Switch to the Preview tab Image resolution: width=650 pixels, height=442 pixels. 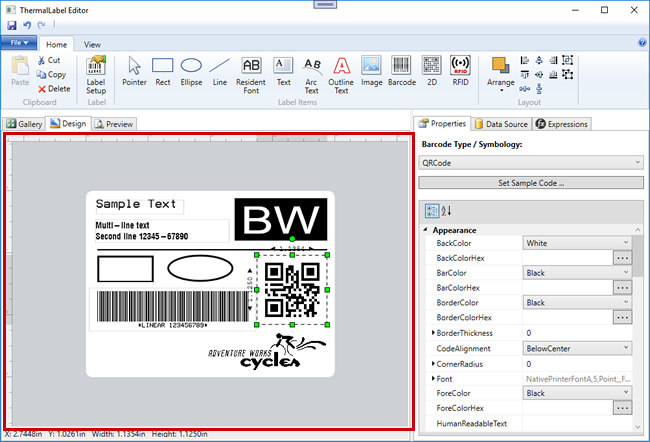pyautogui.click(x=114, y=124)
